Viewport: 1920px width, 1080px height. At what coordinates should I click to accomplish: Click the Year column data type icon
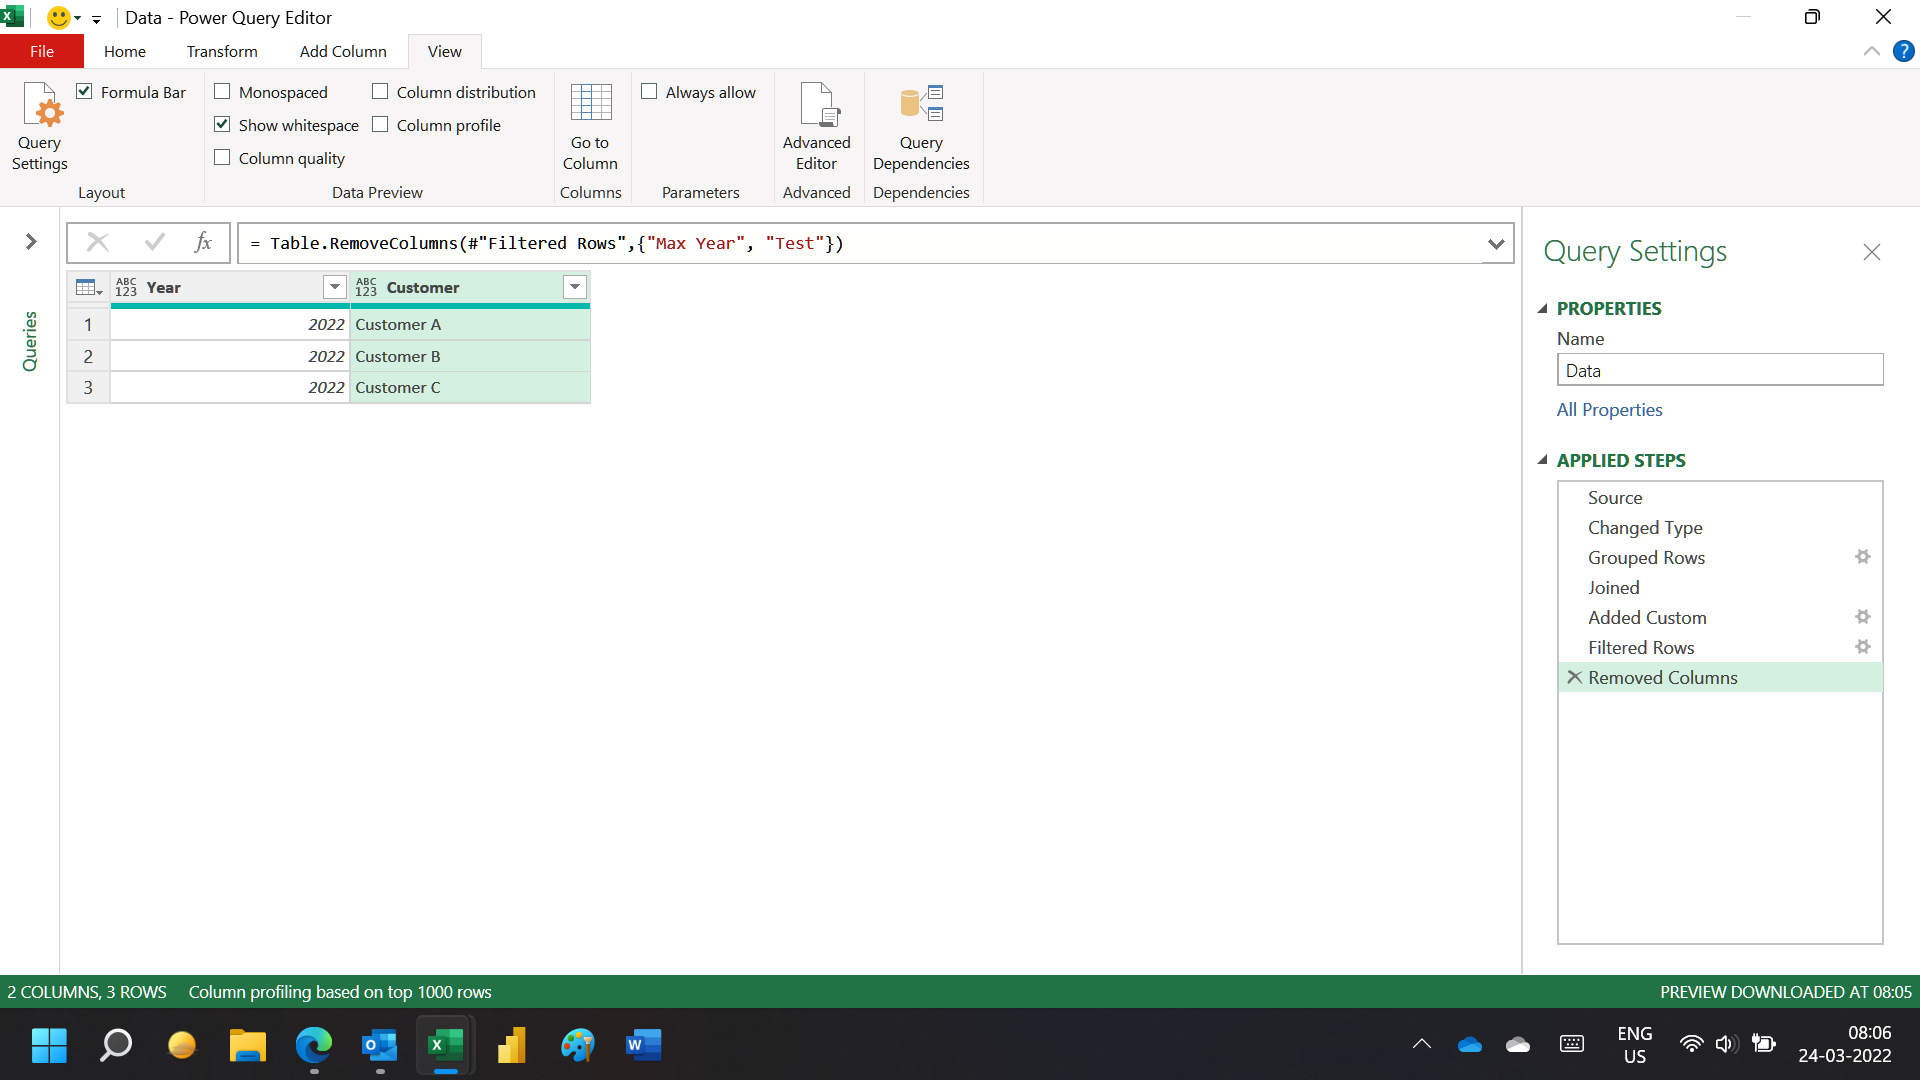point(126,288)
